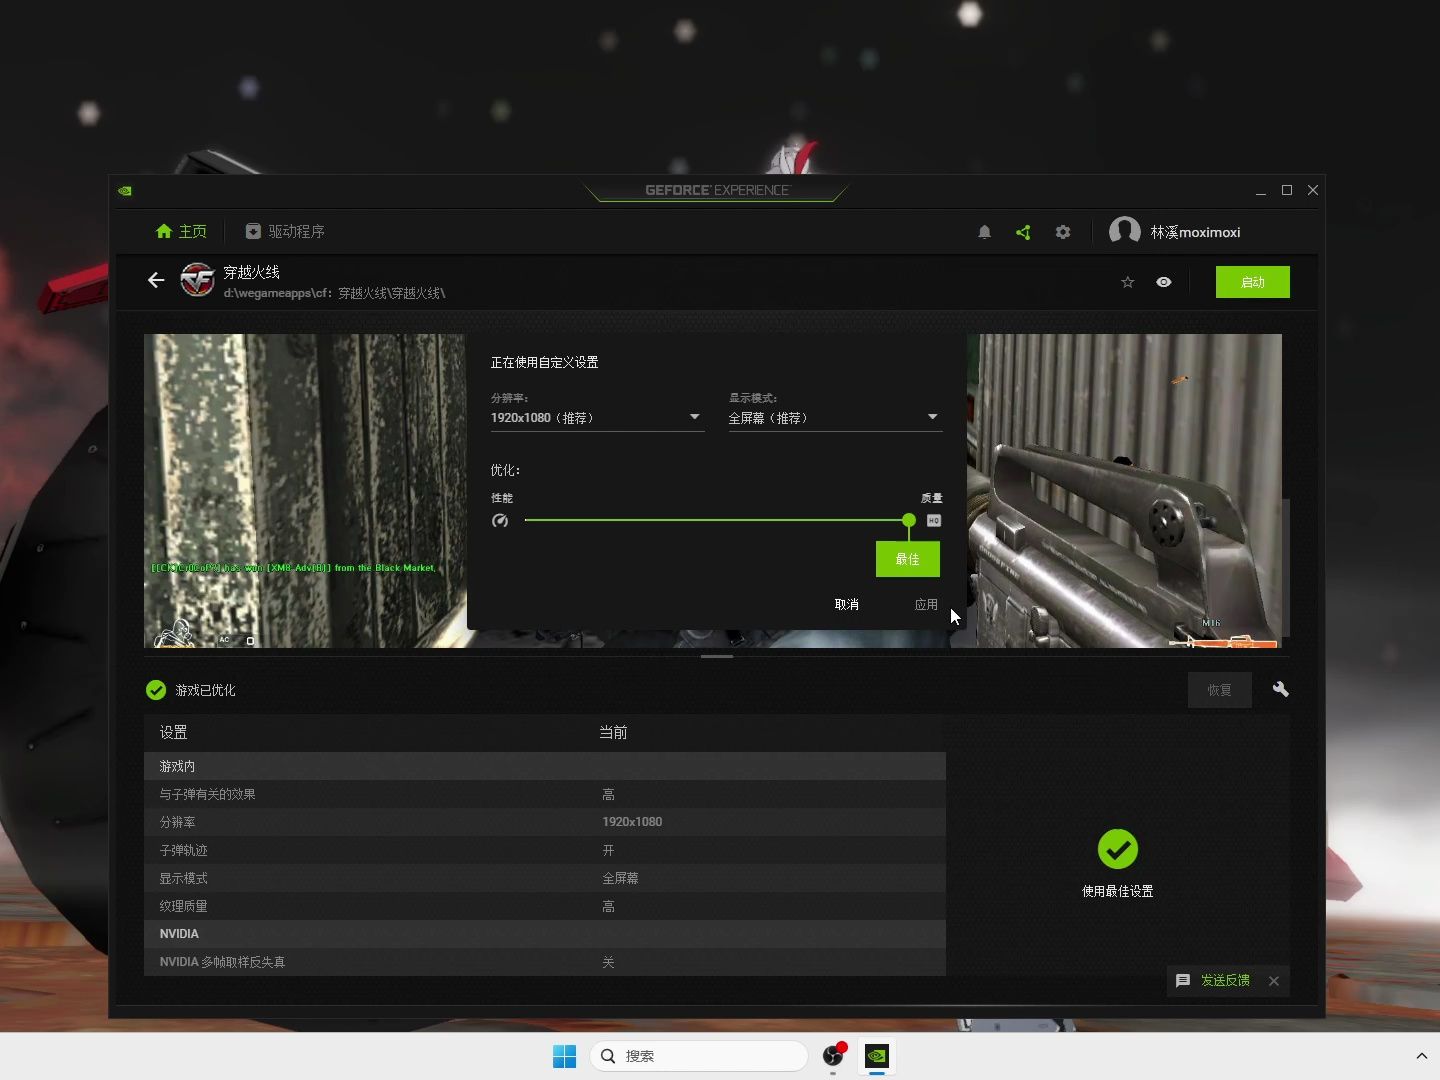
Task: Click the large optimal settings checkmark
Action: 1118,849
